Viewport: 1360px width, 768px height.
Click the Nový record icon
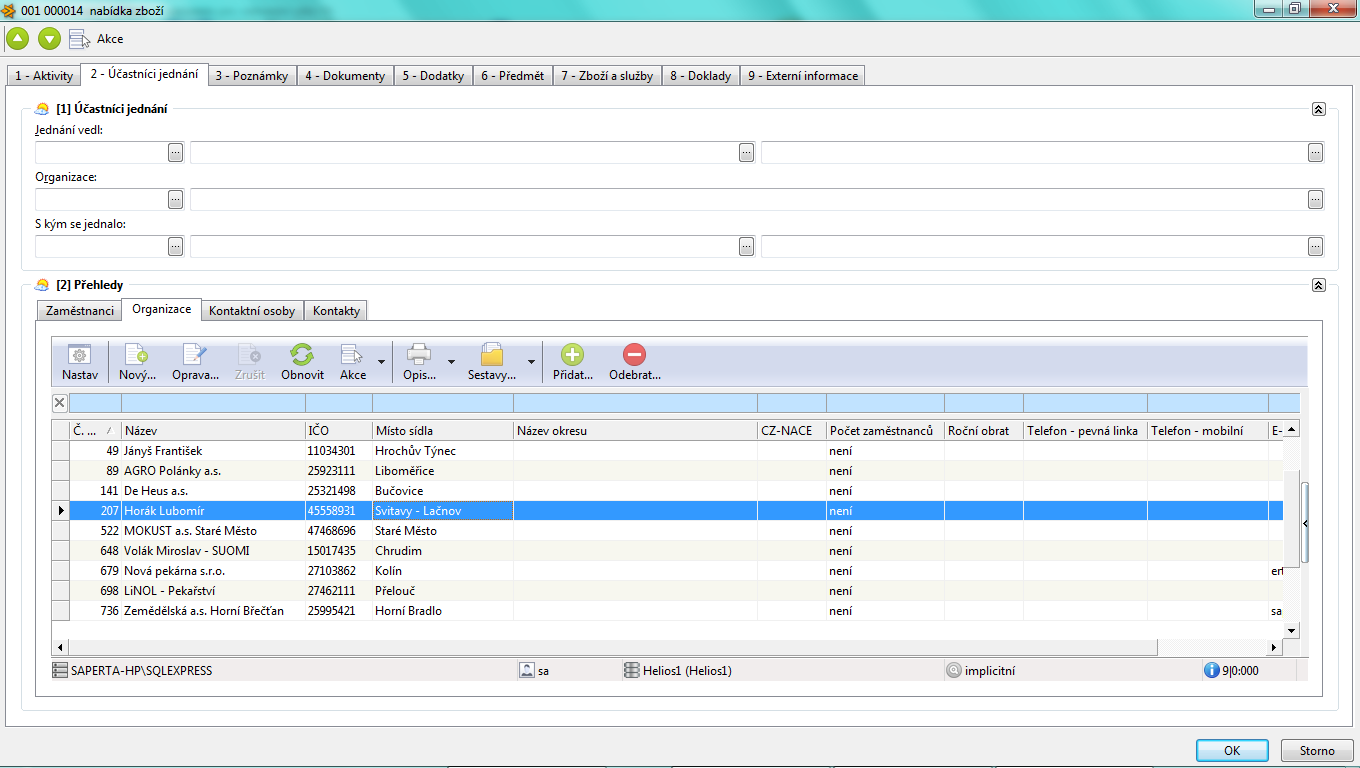(135, 355)
